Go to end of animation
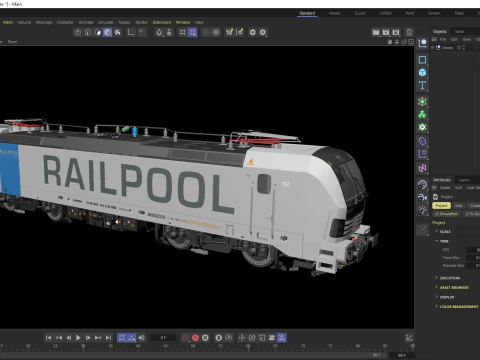This screenshot has width=480, height=360. [x=108, y=338]
